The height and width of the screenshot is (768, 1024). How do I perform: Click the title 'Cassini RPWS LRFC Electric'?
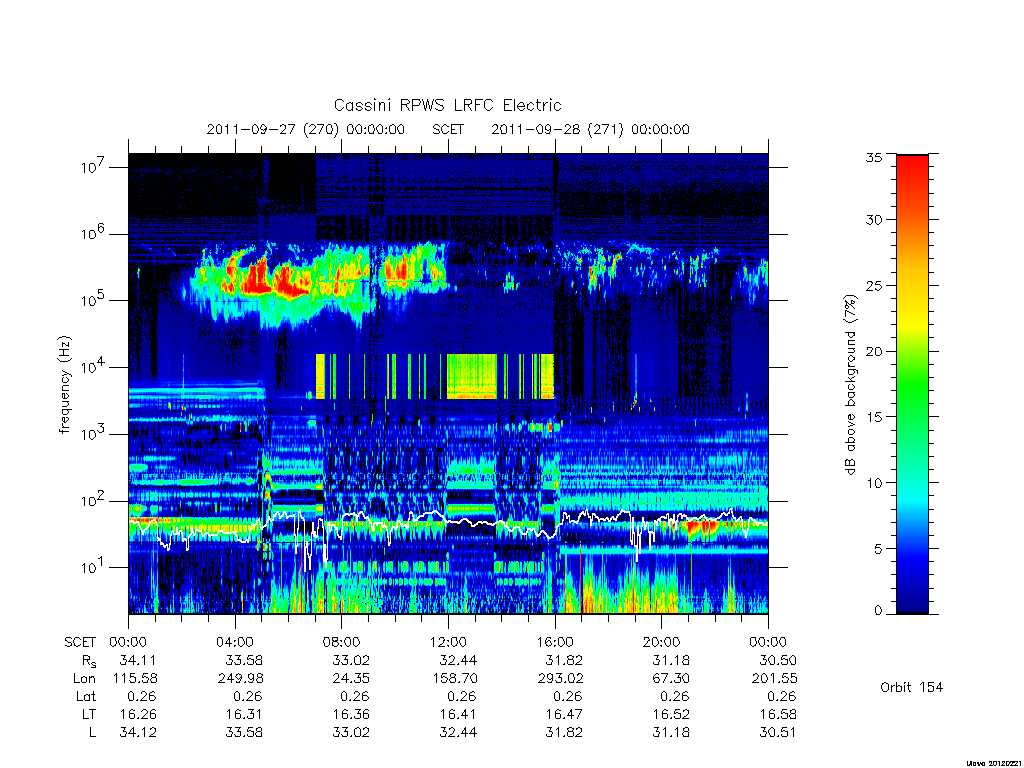[447, 105]
